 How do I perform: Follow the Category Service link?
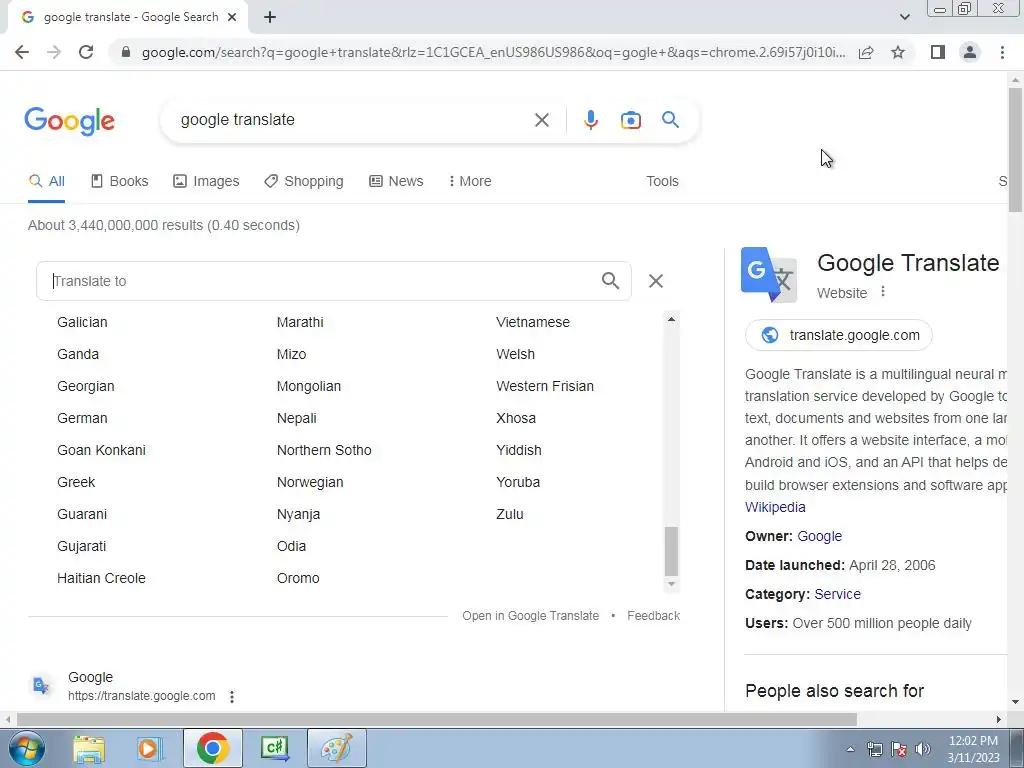837,594
